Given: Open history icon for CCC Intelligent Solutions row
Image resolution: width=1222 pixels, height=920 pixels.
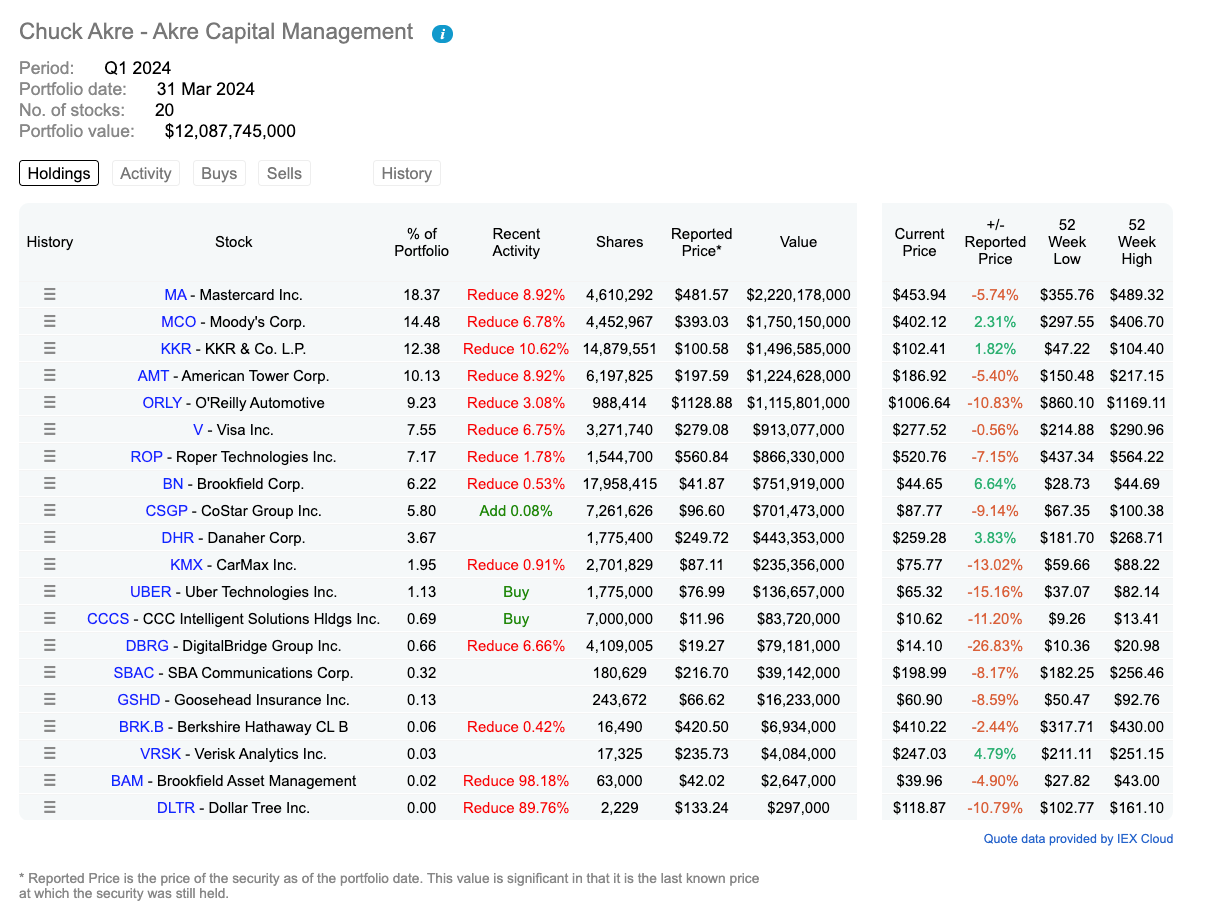Looking at the screenshot, I should pos(50,619).
